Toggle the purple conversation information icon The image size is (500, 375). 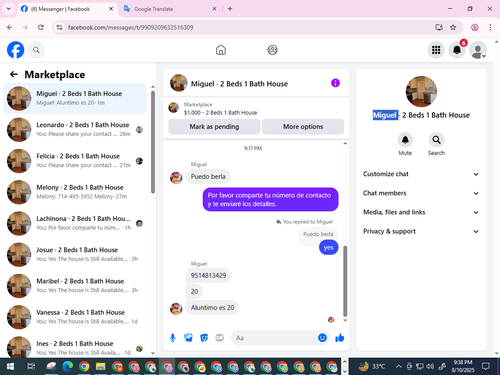coord(335,83)
